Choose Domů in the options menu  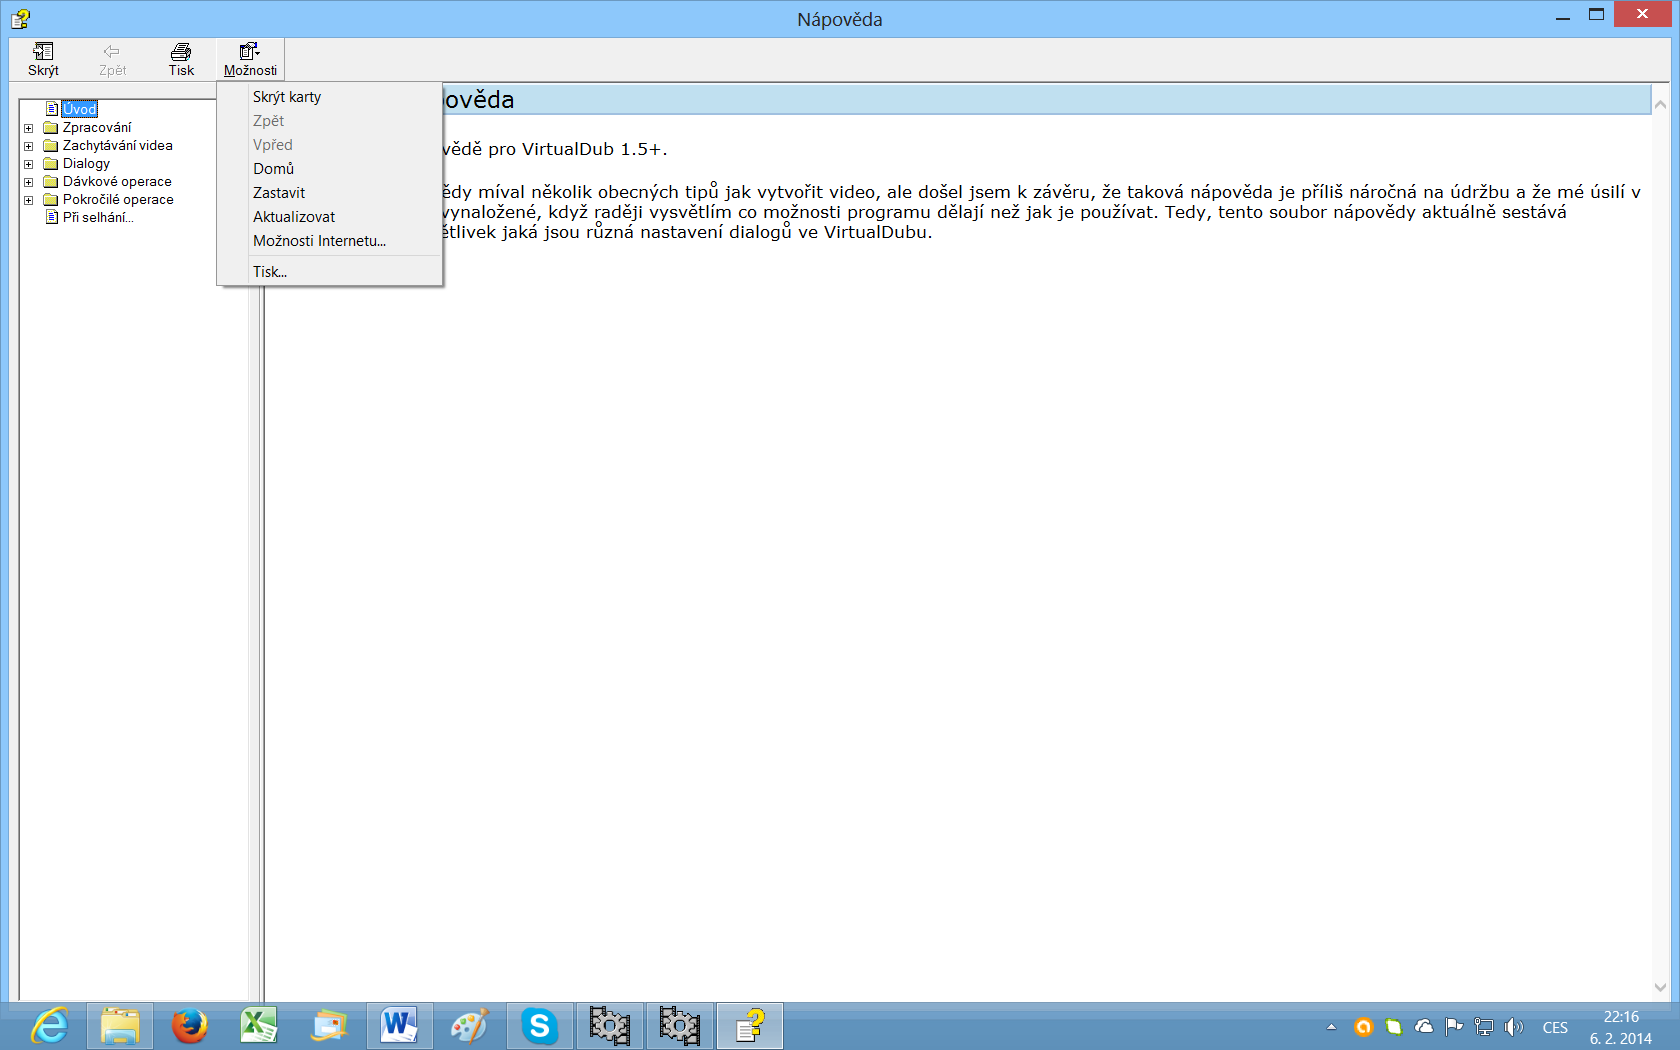[x=273, y=169]
